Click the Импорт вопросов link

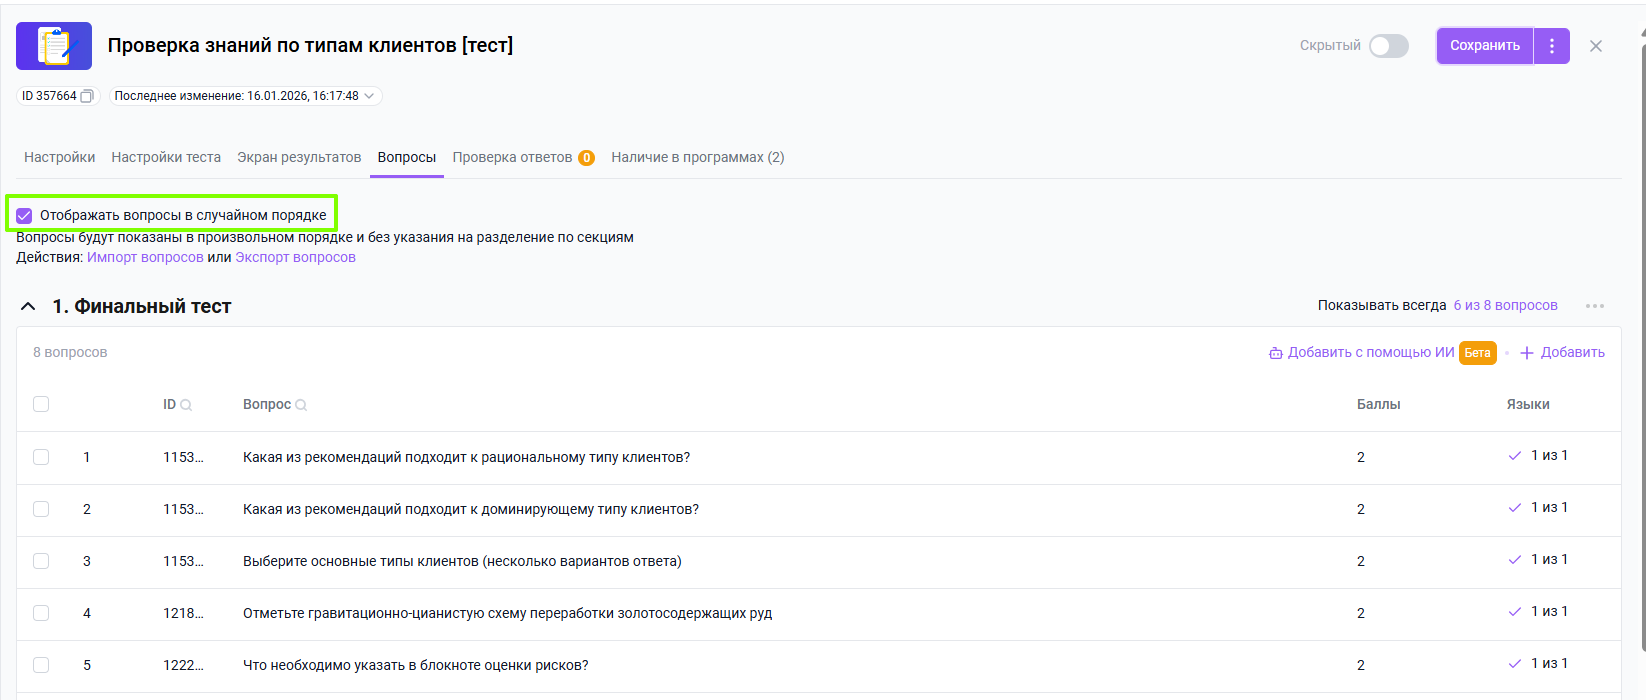(x=145, y=257)
